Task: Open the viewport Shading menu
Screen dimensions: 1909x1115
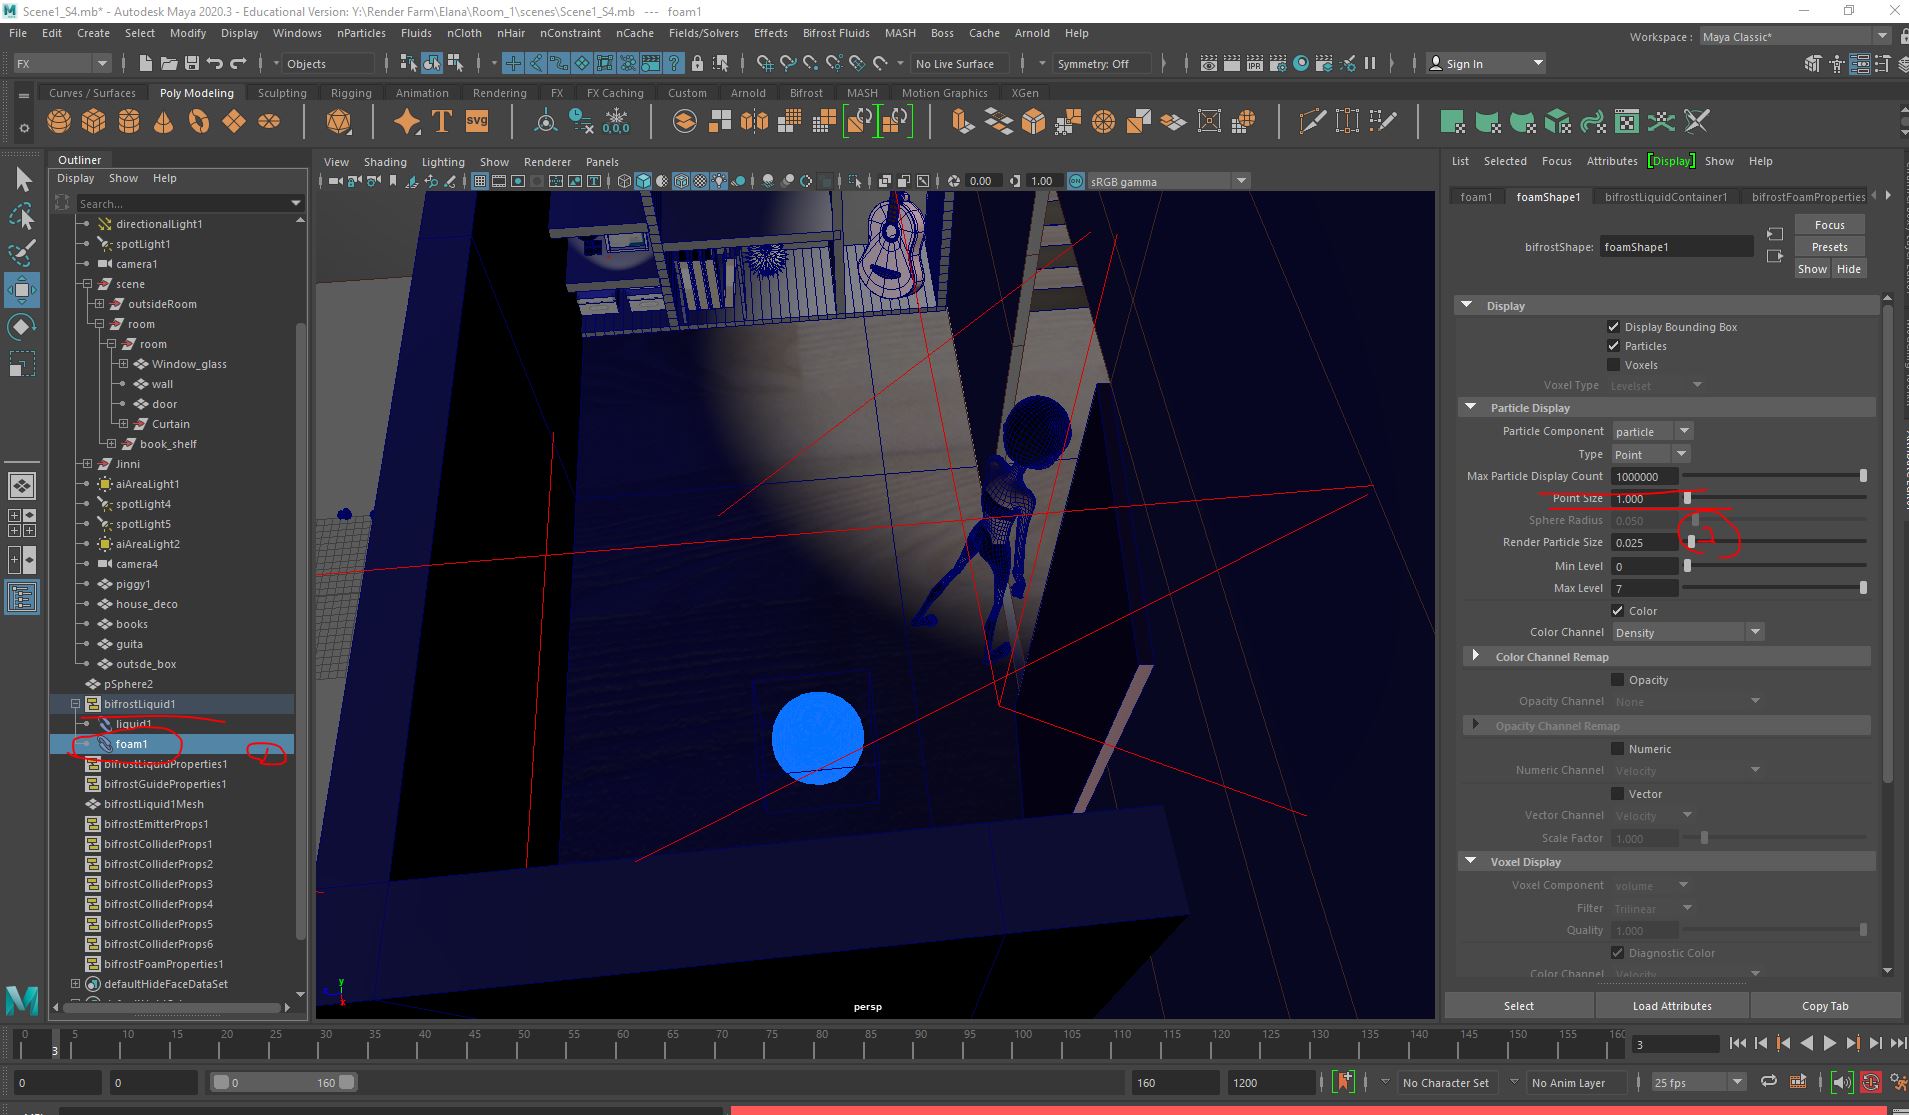Action: click(x=385, y=162)
